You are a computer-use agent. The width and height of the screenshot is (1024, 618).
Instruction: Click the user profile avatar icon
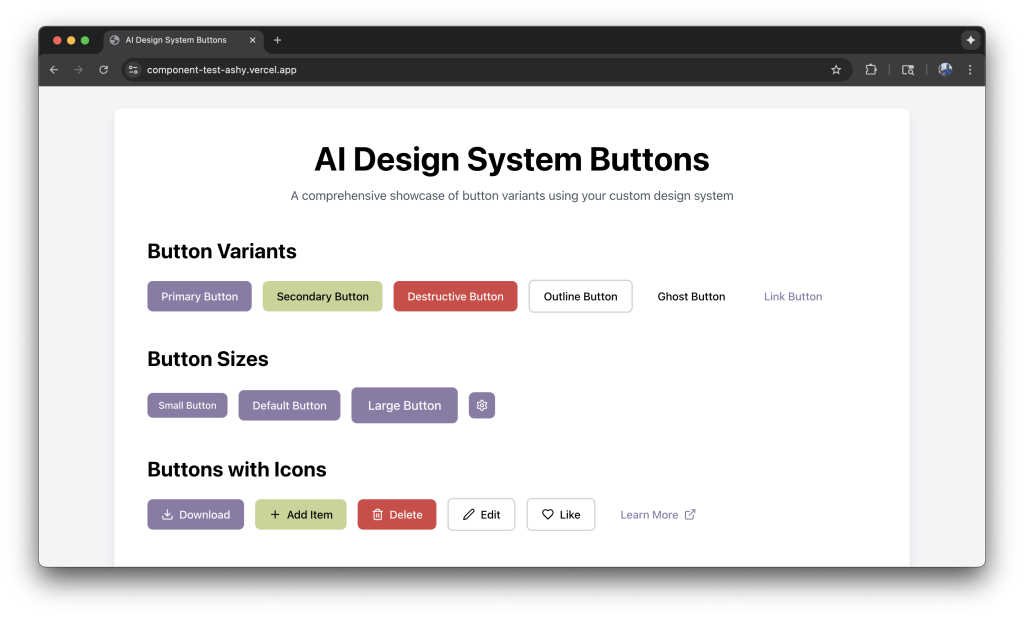[945, 70]
